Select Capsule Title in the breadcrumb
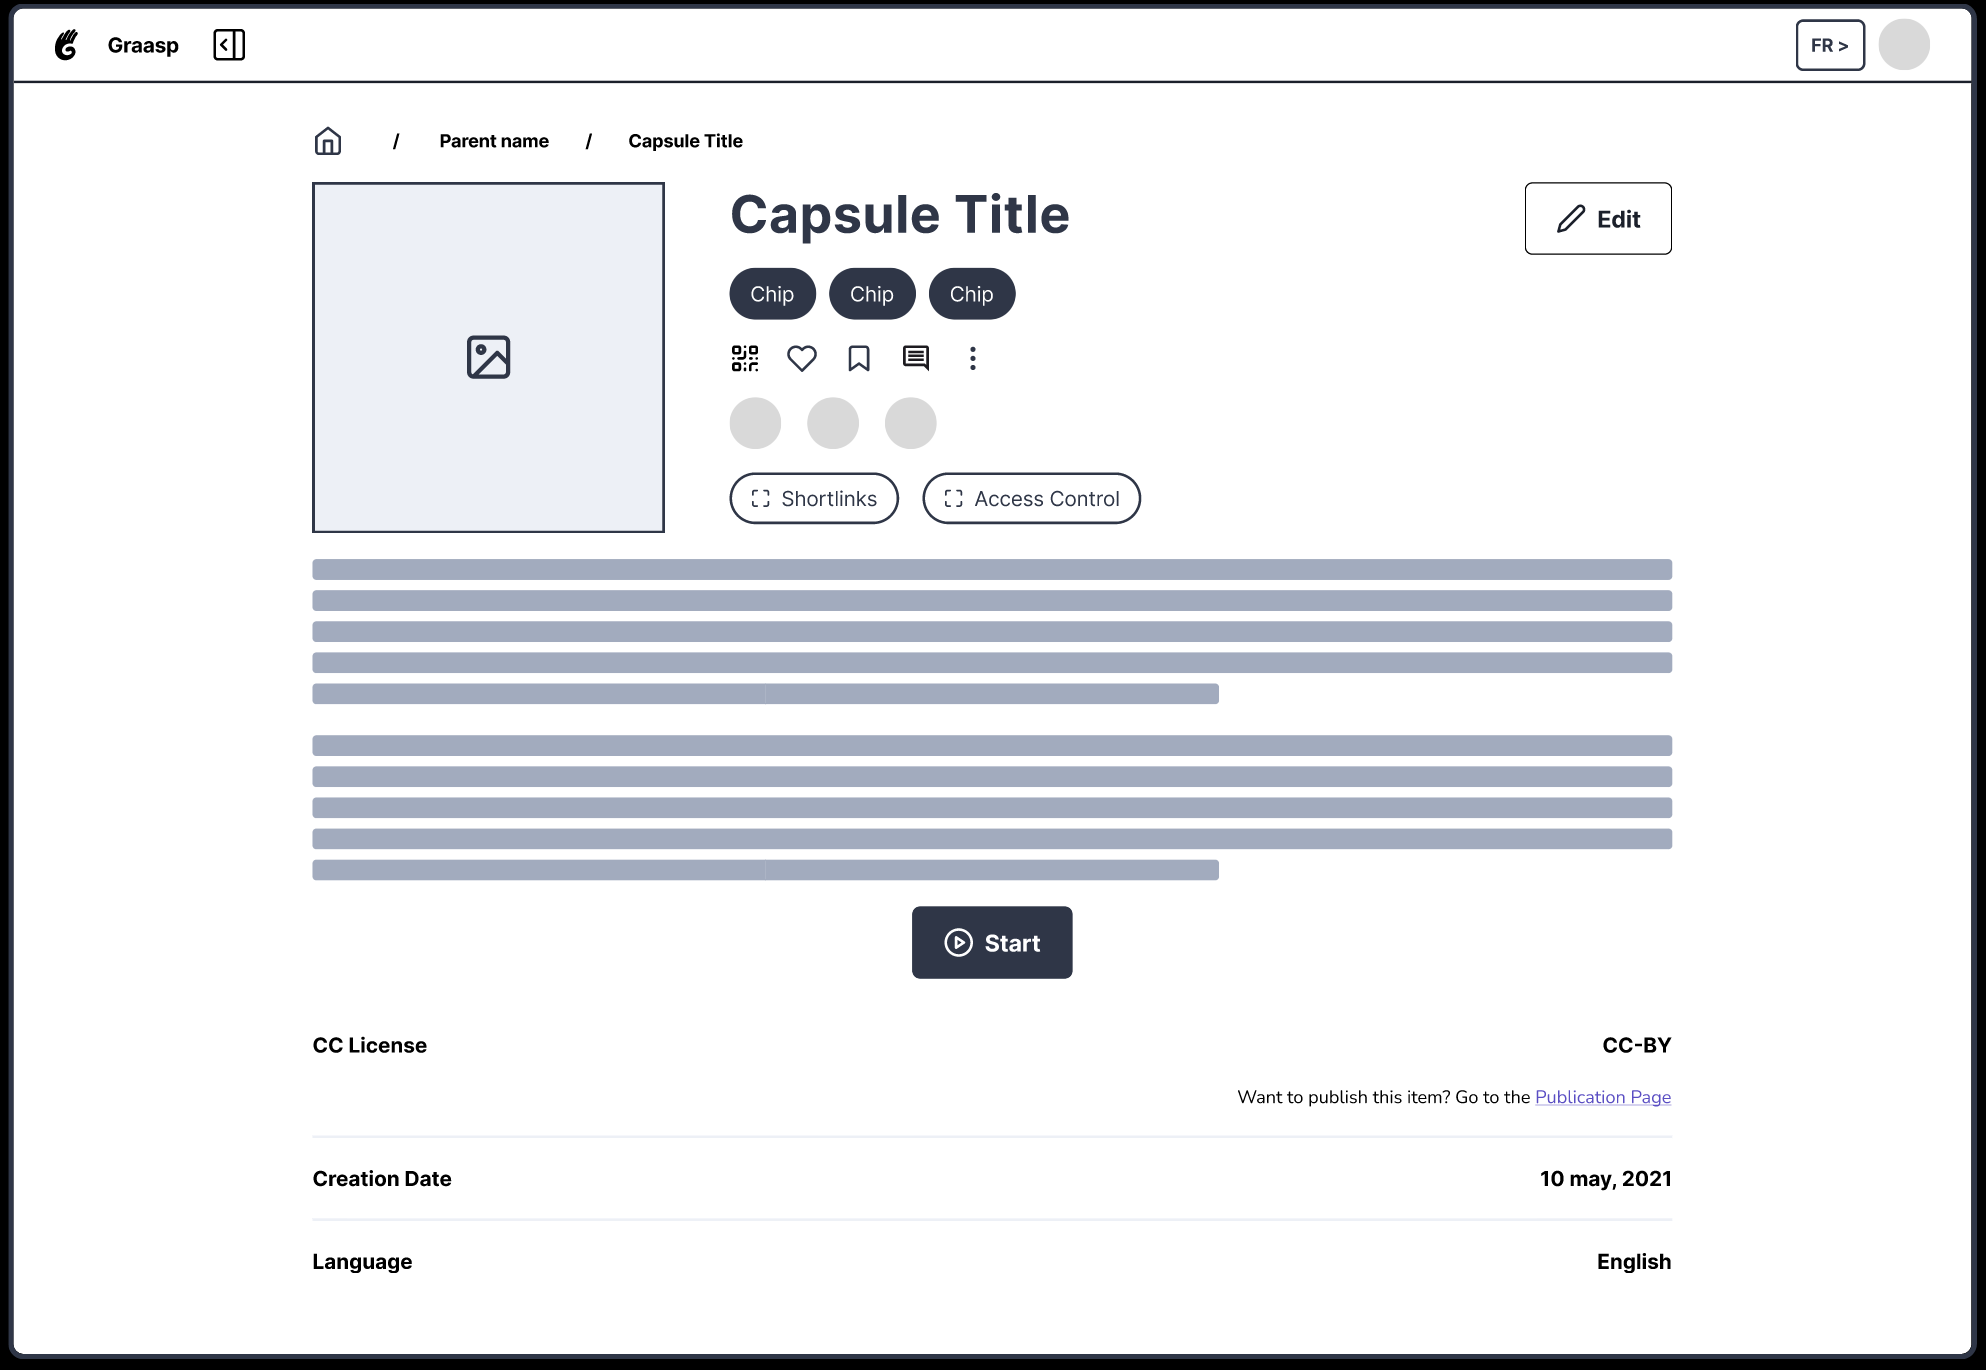This screenshot has height=1370, width=1986. tap(684, 141)
